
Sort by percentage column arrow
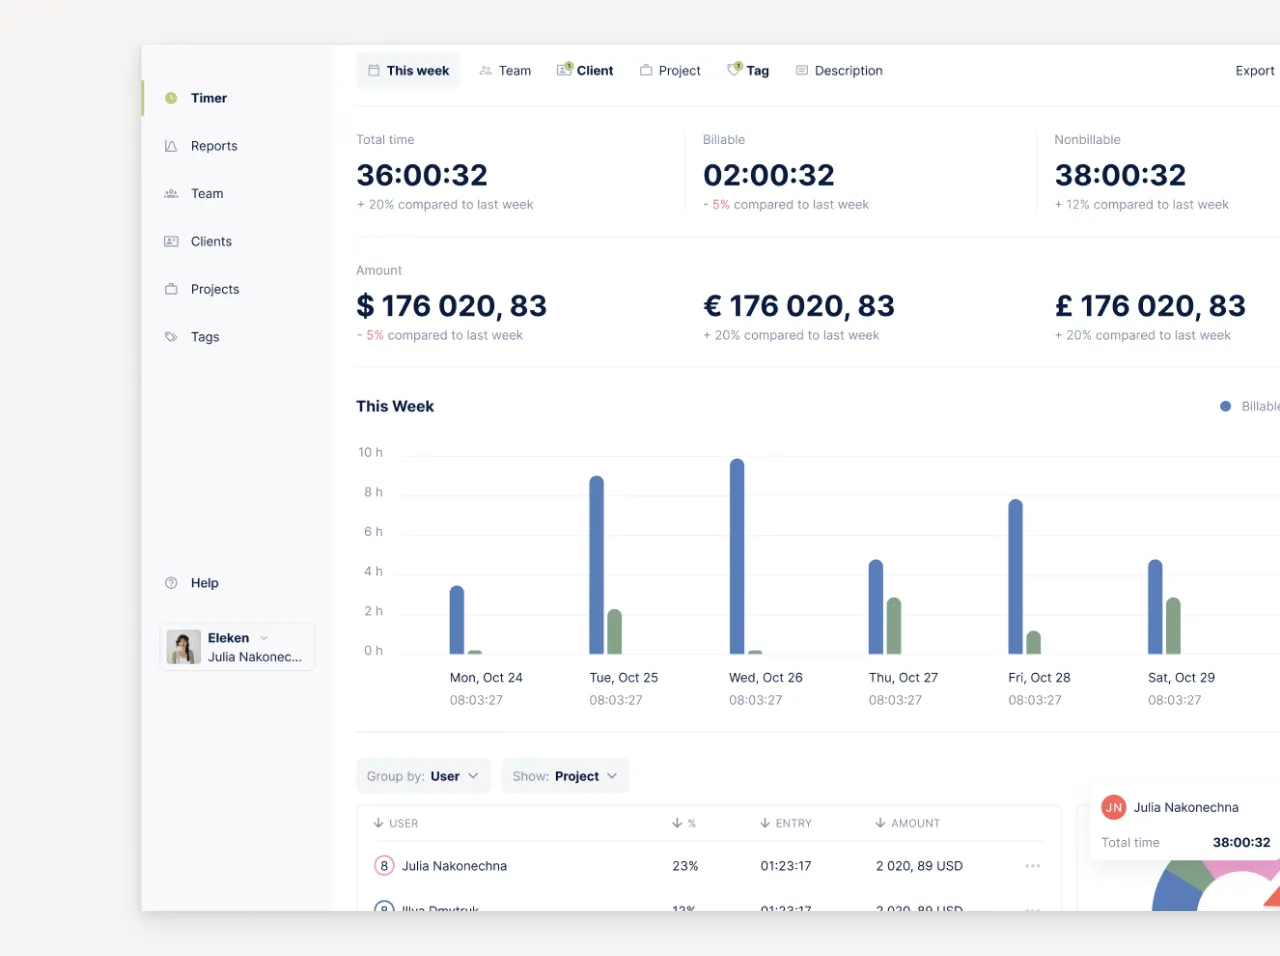[x=677, y=823]
